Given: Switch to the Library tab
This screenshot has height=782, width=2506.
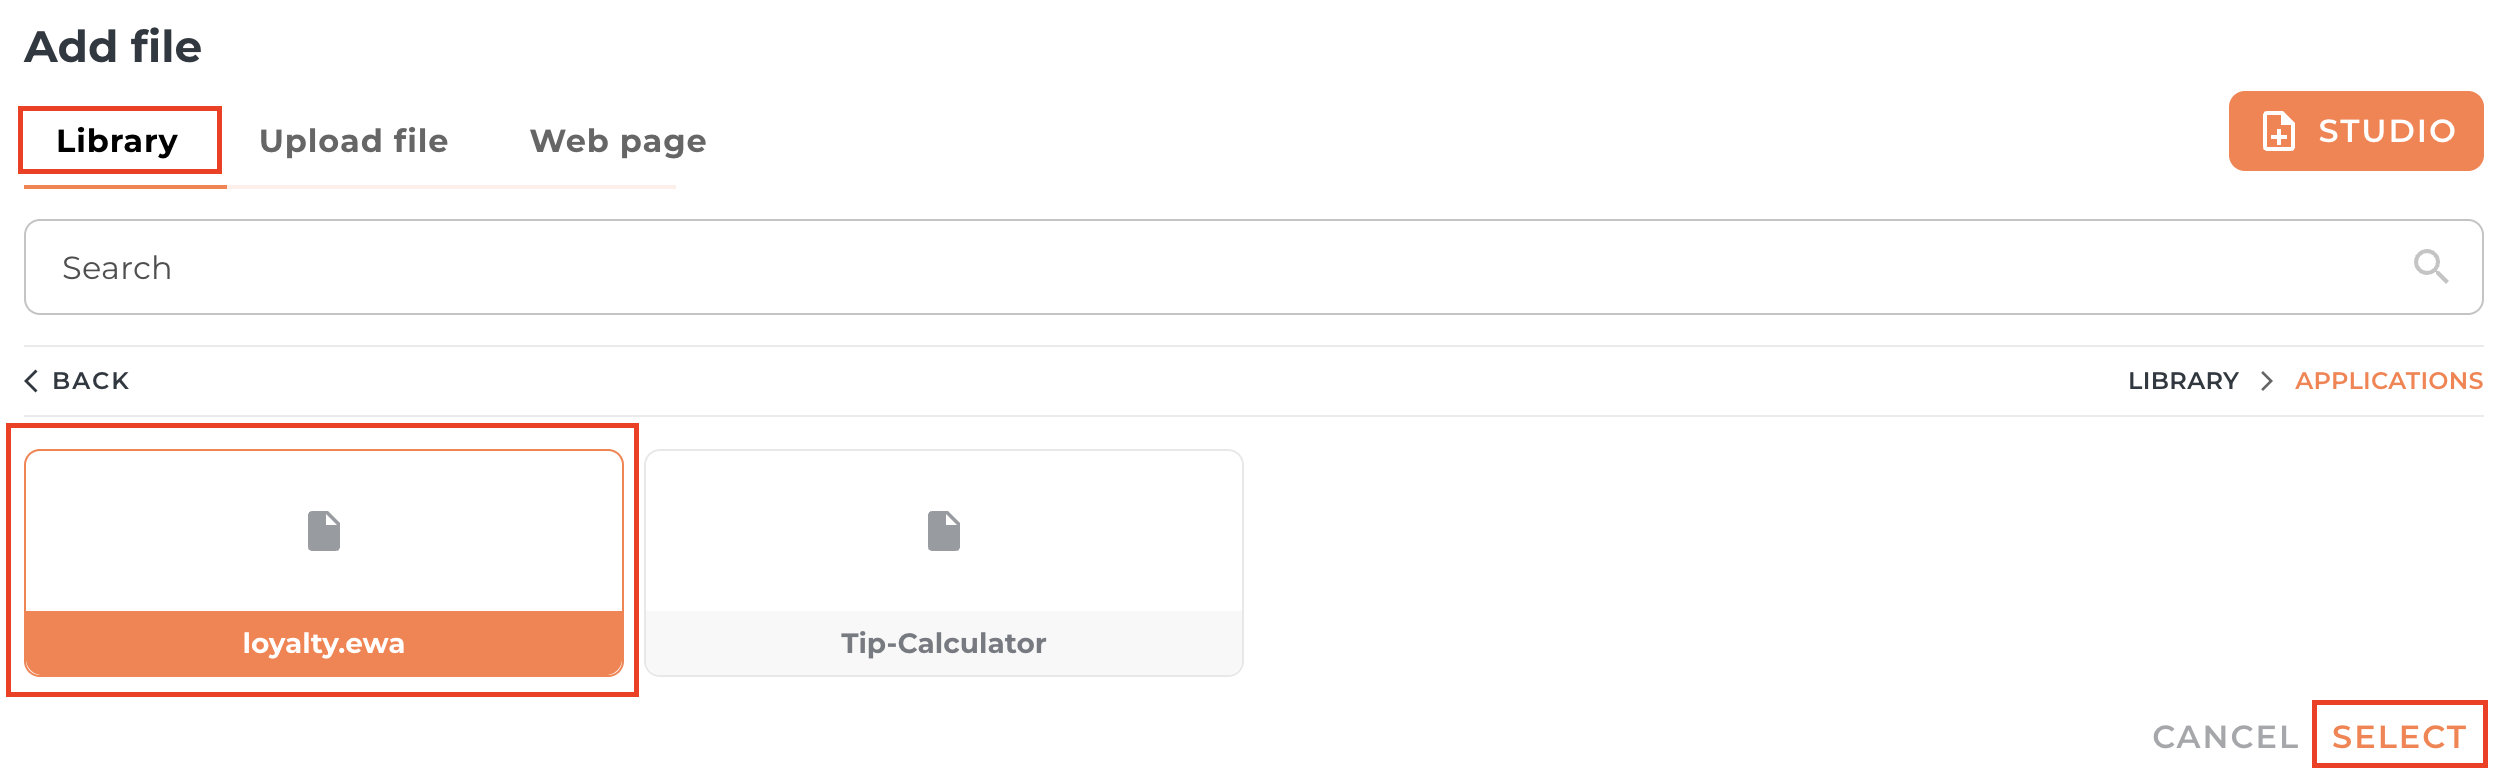Looking at the screenshot, I should (x=117, y=141).
